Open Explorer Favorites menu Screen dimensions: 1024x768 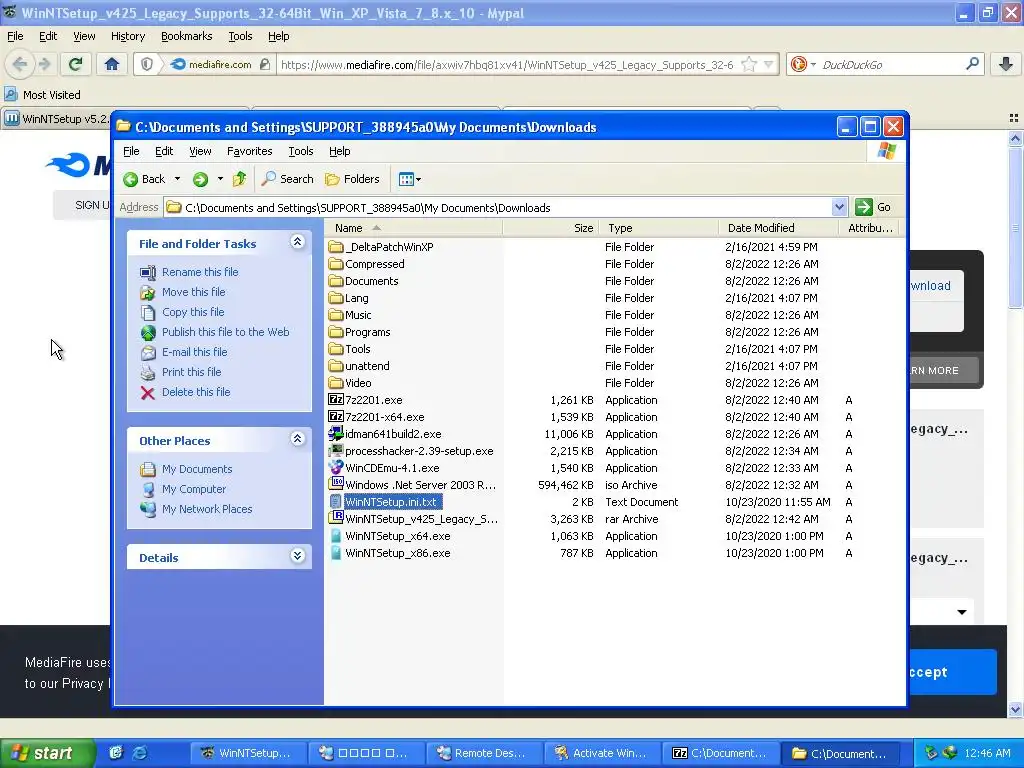(249, 151)
